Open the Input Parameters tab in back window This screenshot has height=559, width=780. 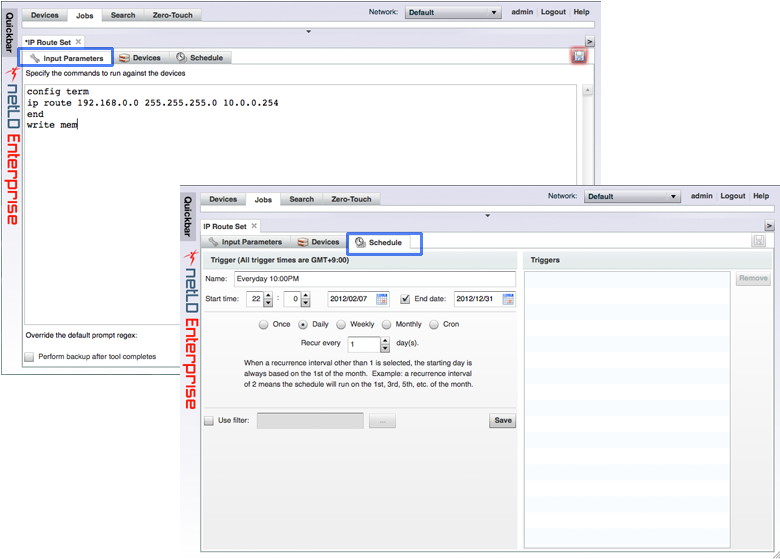(x=67, y=58)
